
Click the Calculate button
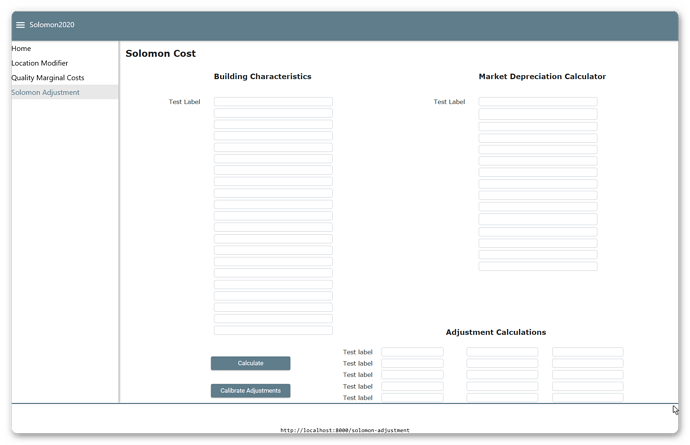[x=250, y=363]
